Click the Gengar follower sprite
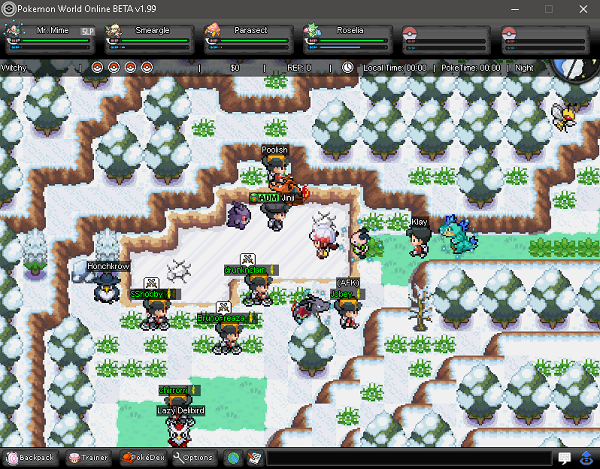The height and width of the screenshot is (469, 600). [x=239, y=215]
